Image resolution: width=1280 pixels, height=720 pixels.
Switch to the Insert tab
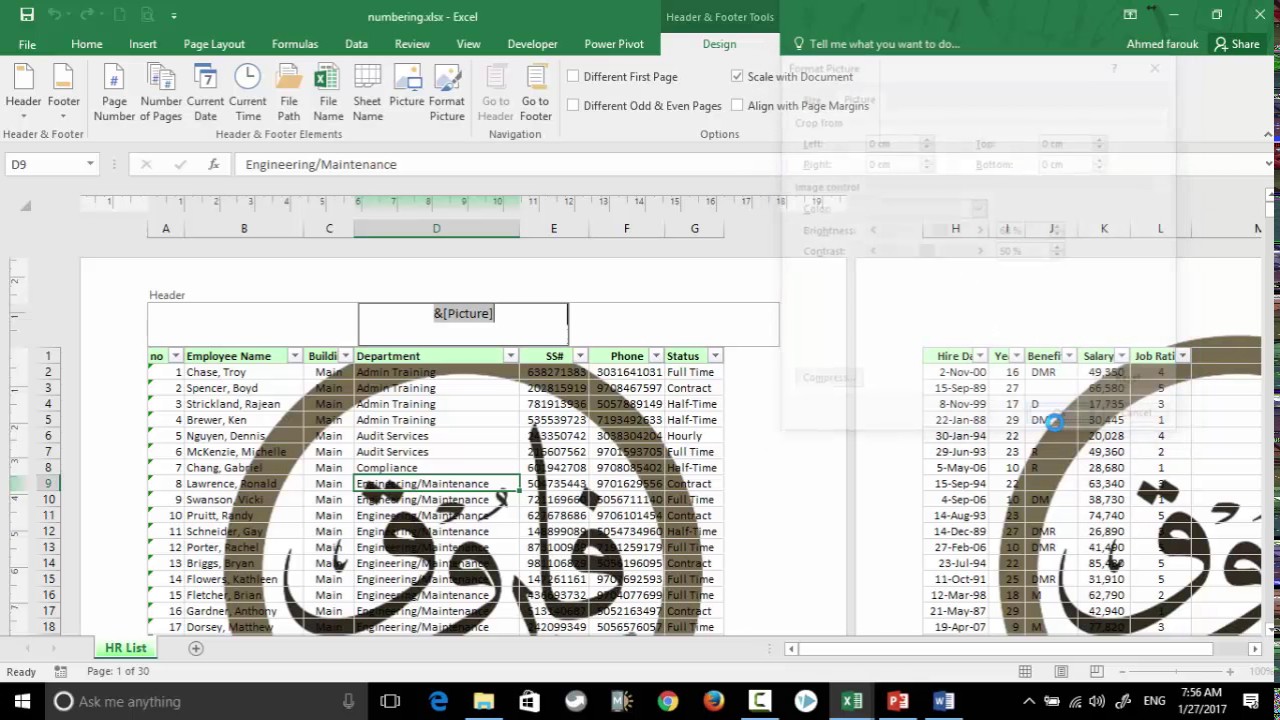pyautogui.click(x=142, y=44)
